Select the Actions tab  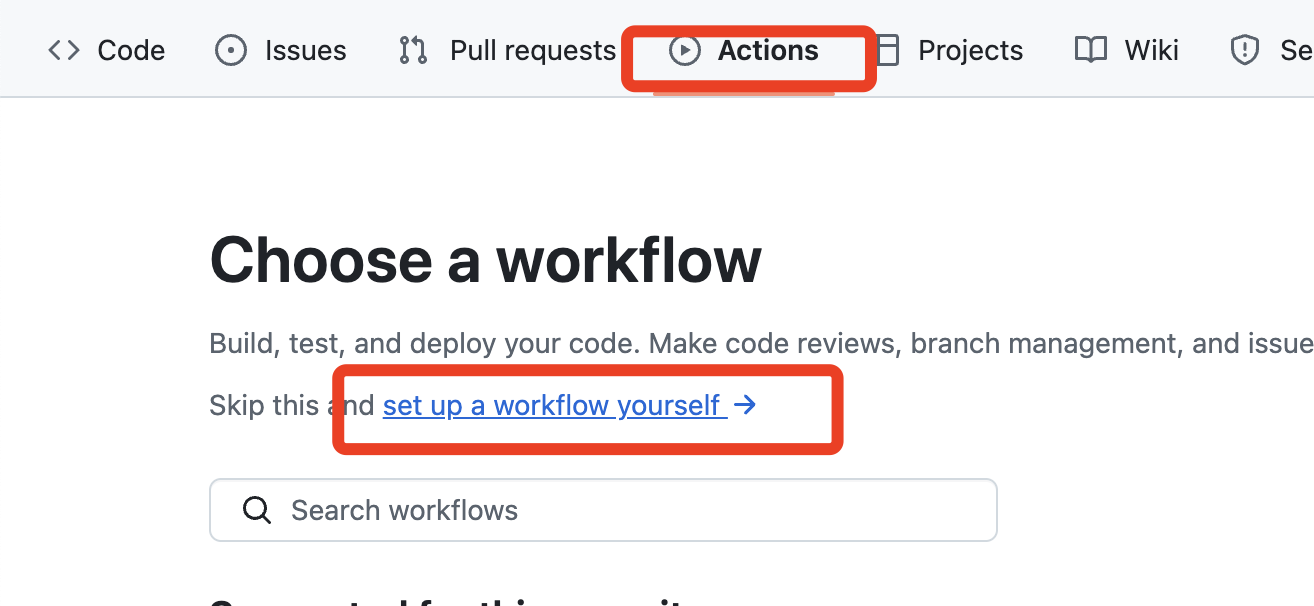[x=767, y=50]
